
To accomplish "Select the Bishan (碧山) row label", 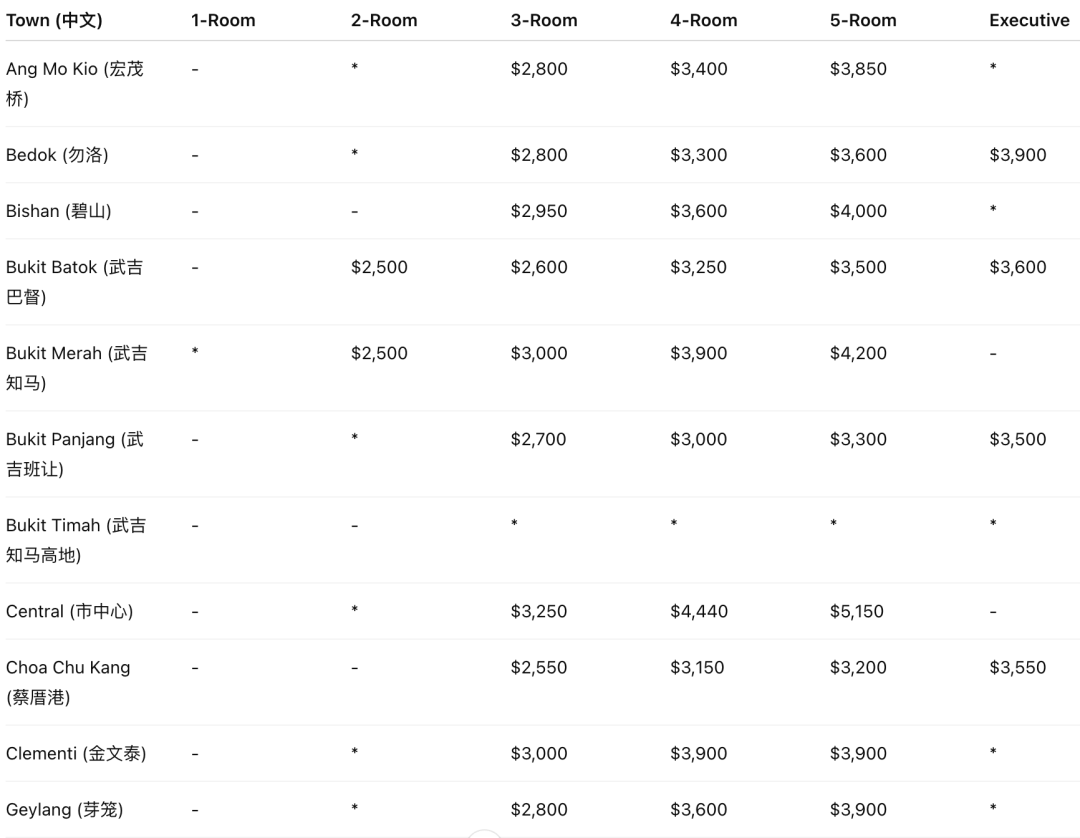I will tap(58, 211).
